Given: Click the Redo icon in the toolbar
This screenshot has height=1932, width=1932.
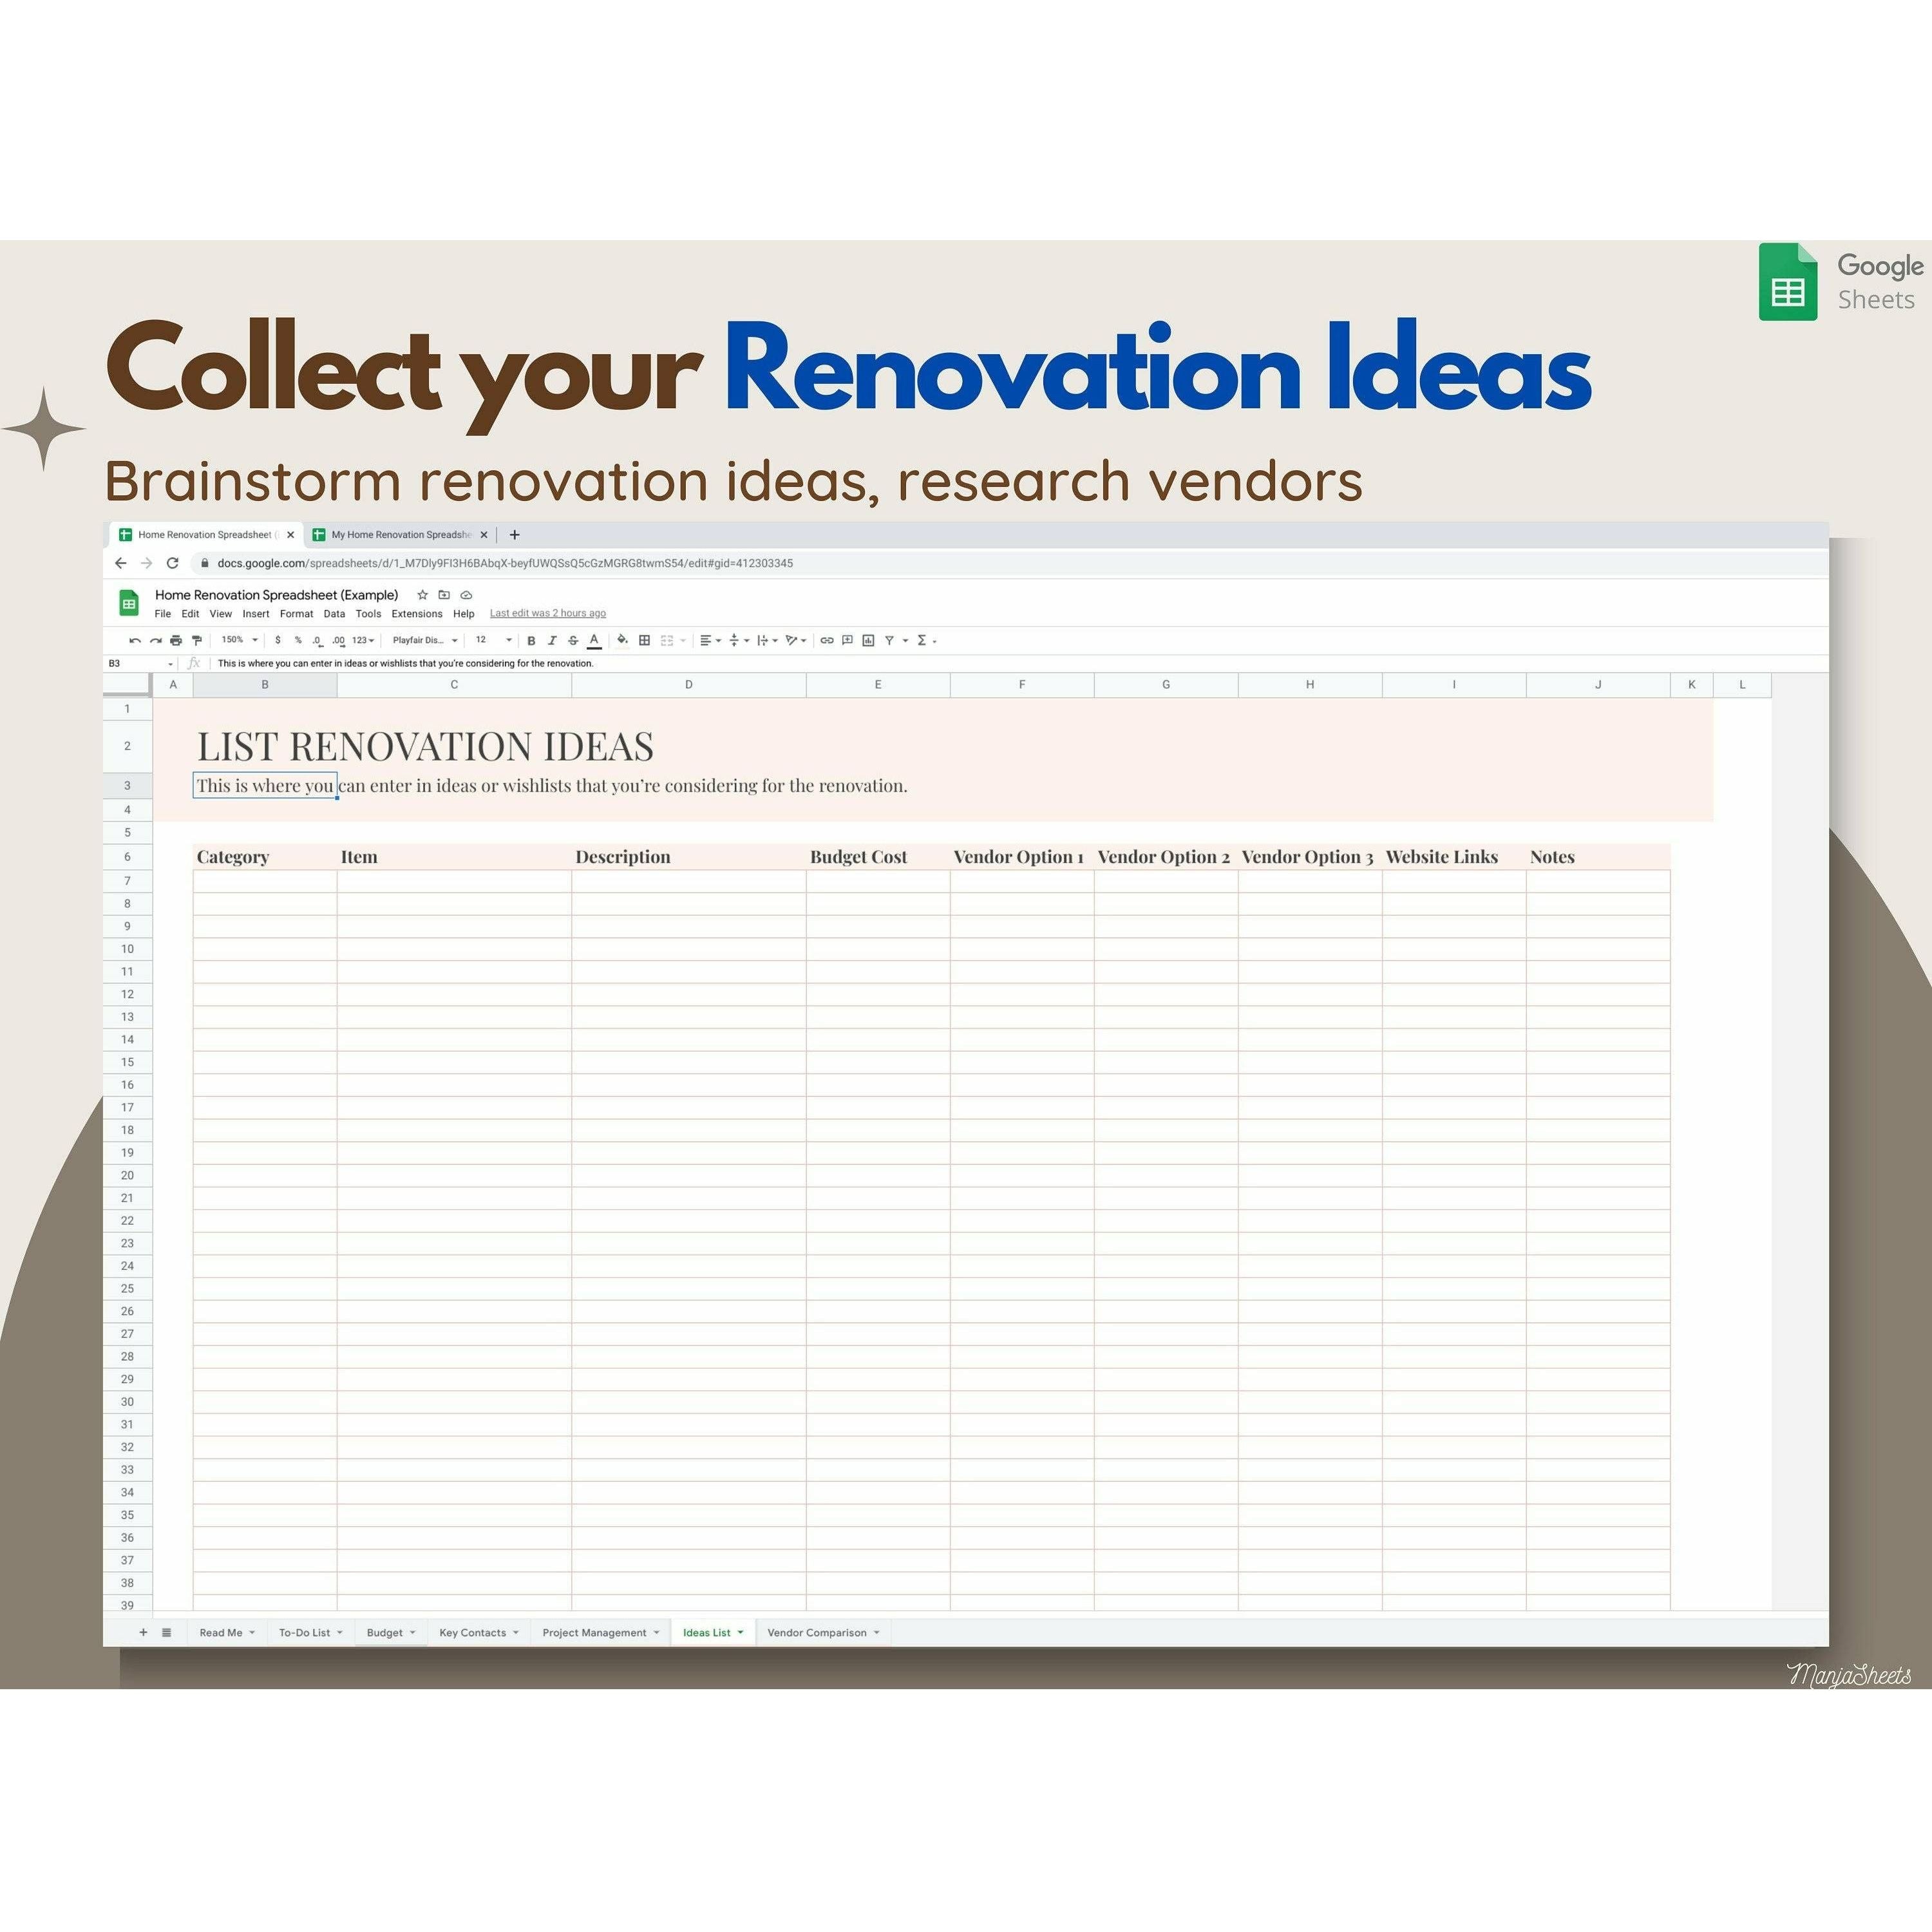Looking at the screenshot, I should click(x=155, y=640).
